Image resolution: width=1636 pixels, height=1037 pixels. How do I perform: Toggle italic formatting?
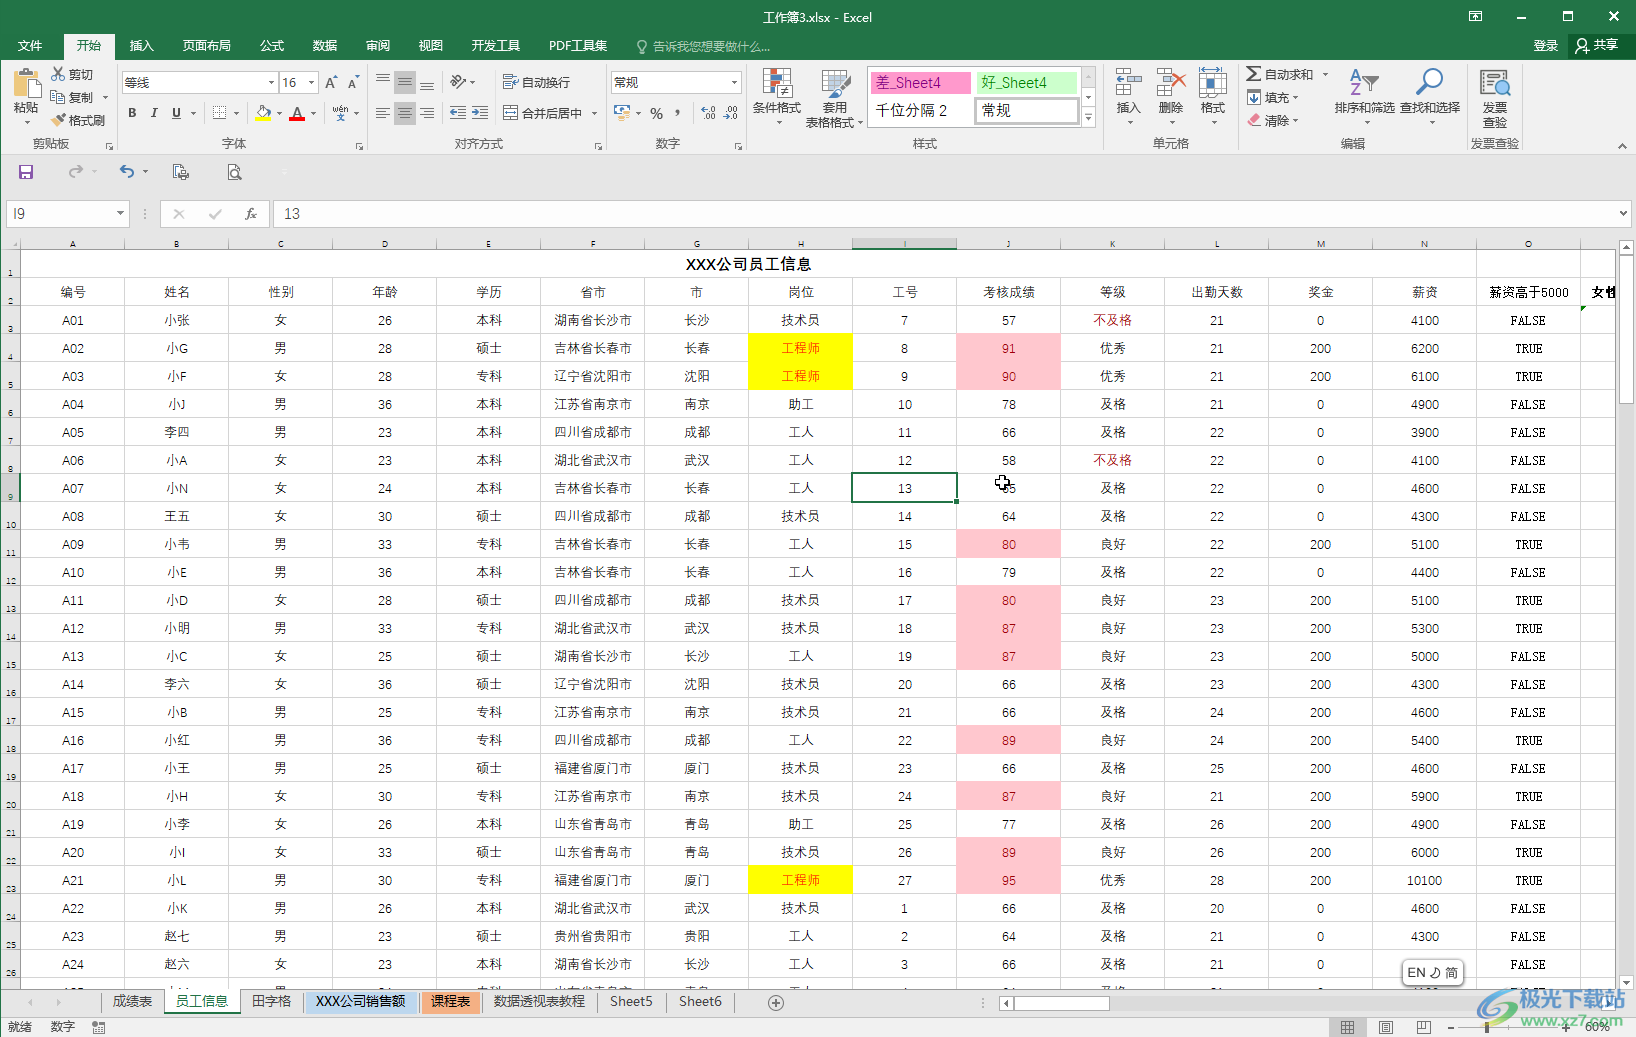point(154,113)
